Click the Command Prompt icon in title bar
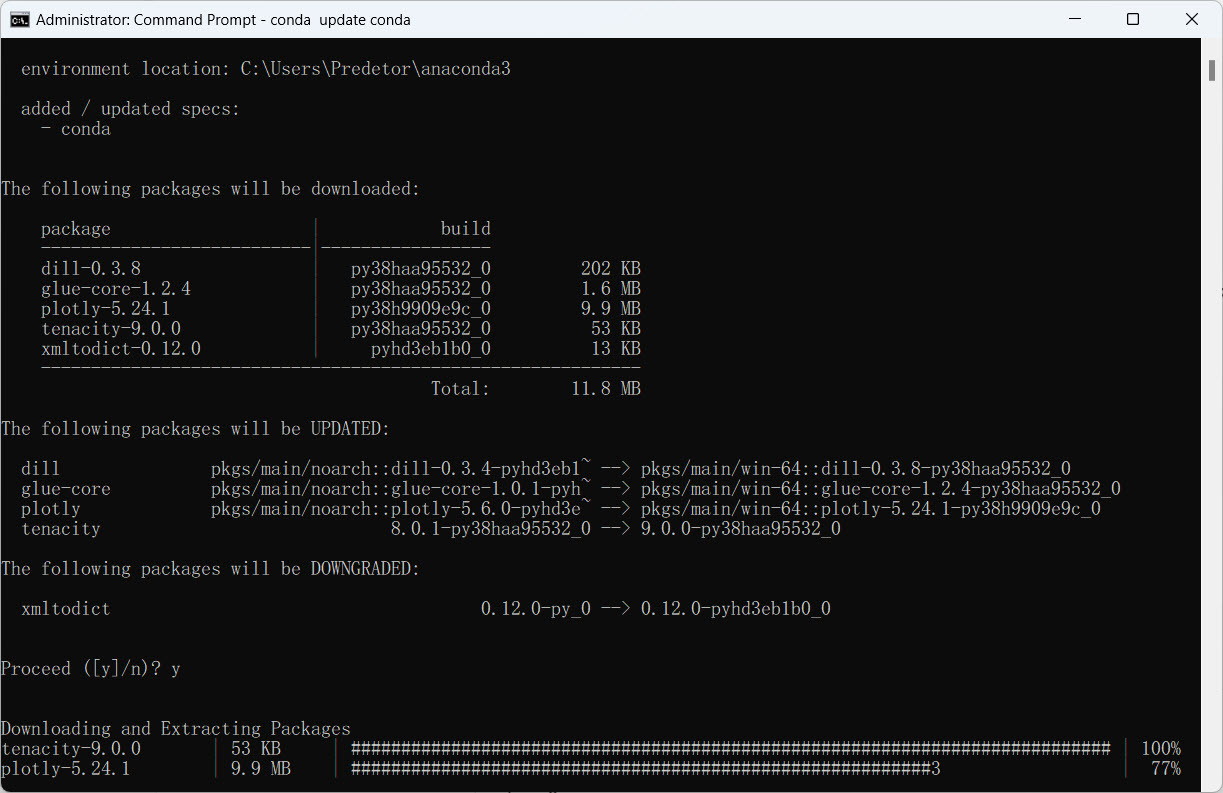This screenshot has height=793, width=1223. click(19, 19)
